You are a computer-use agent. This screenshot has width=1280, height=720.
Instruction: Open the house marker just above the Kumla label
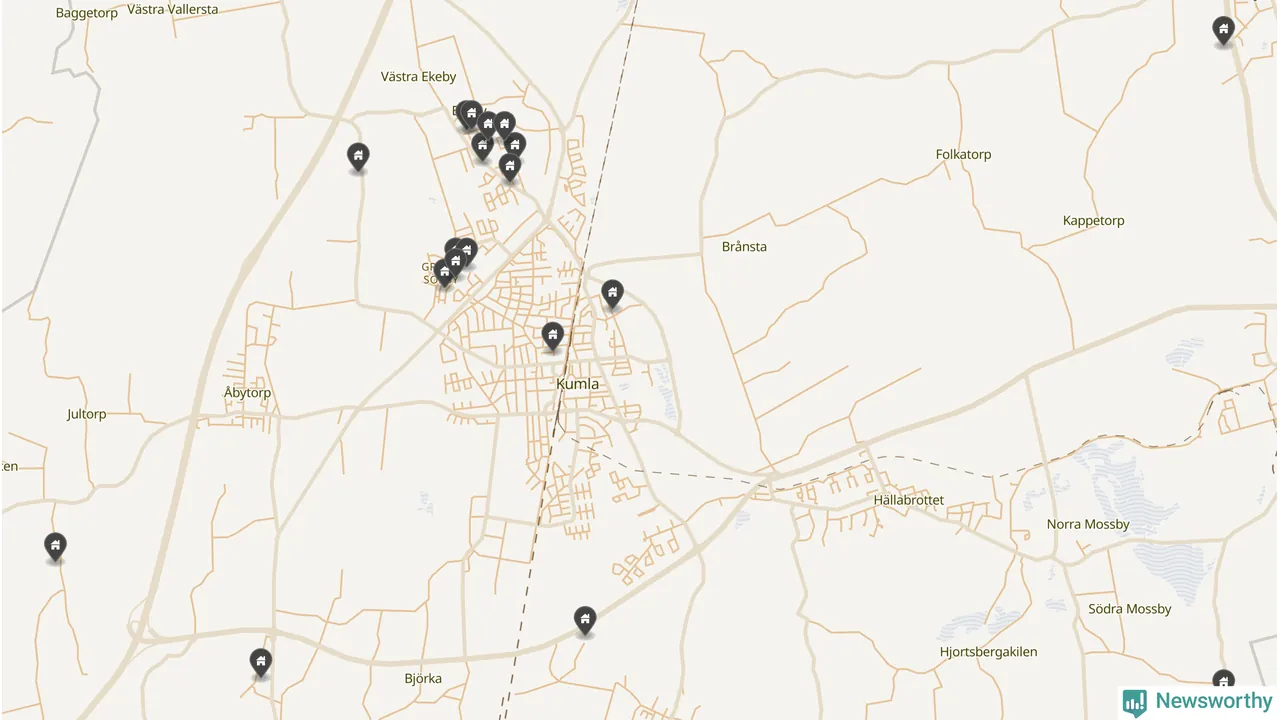coord(552,336)
